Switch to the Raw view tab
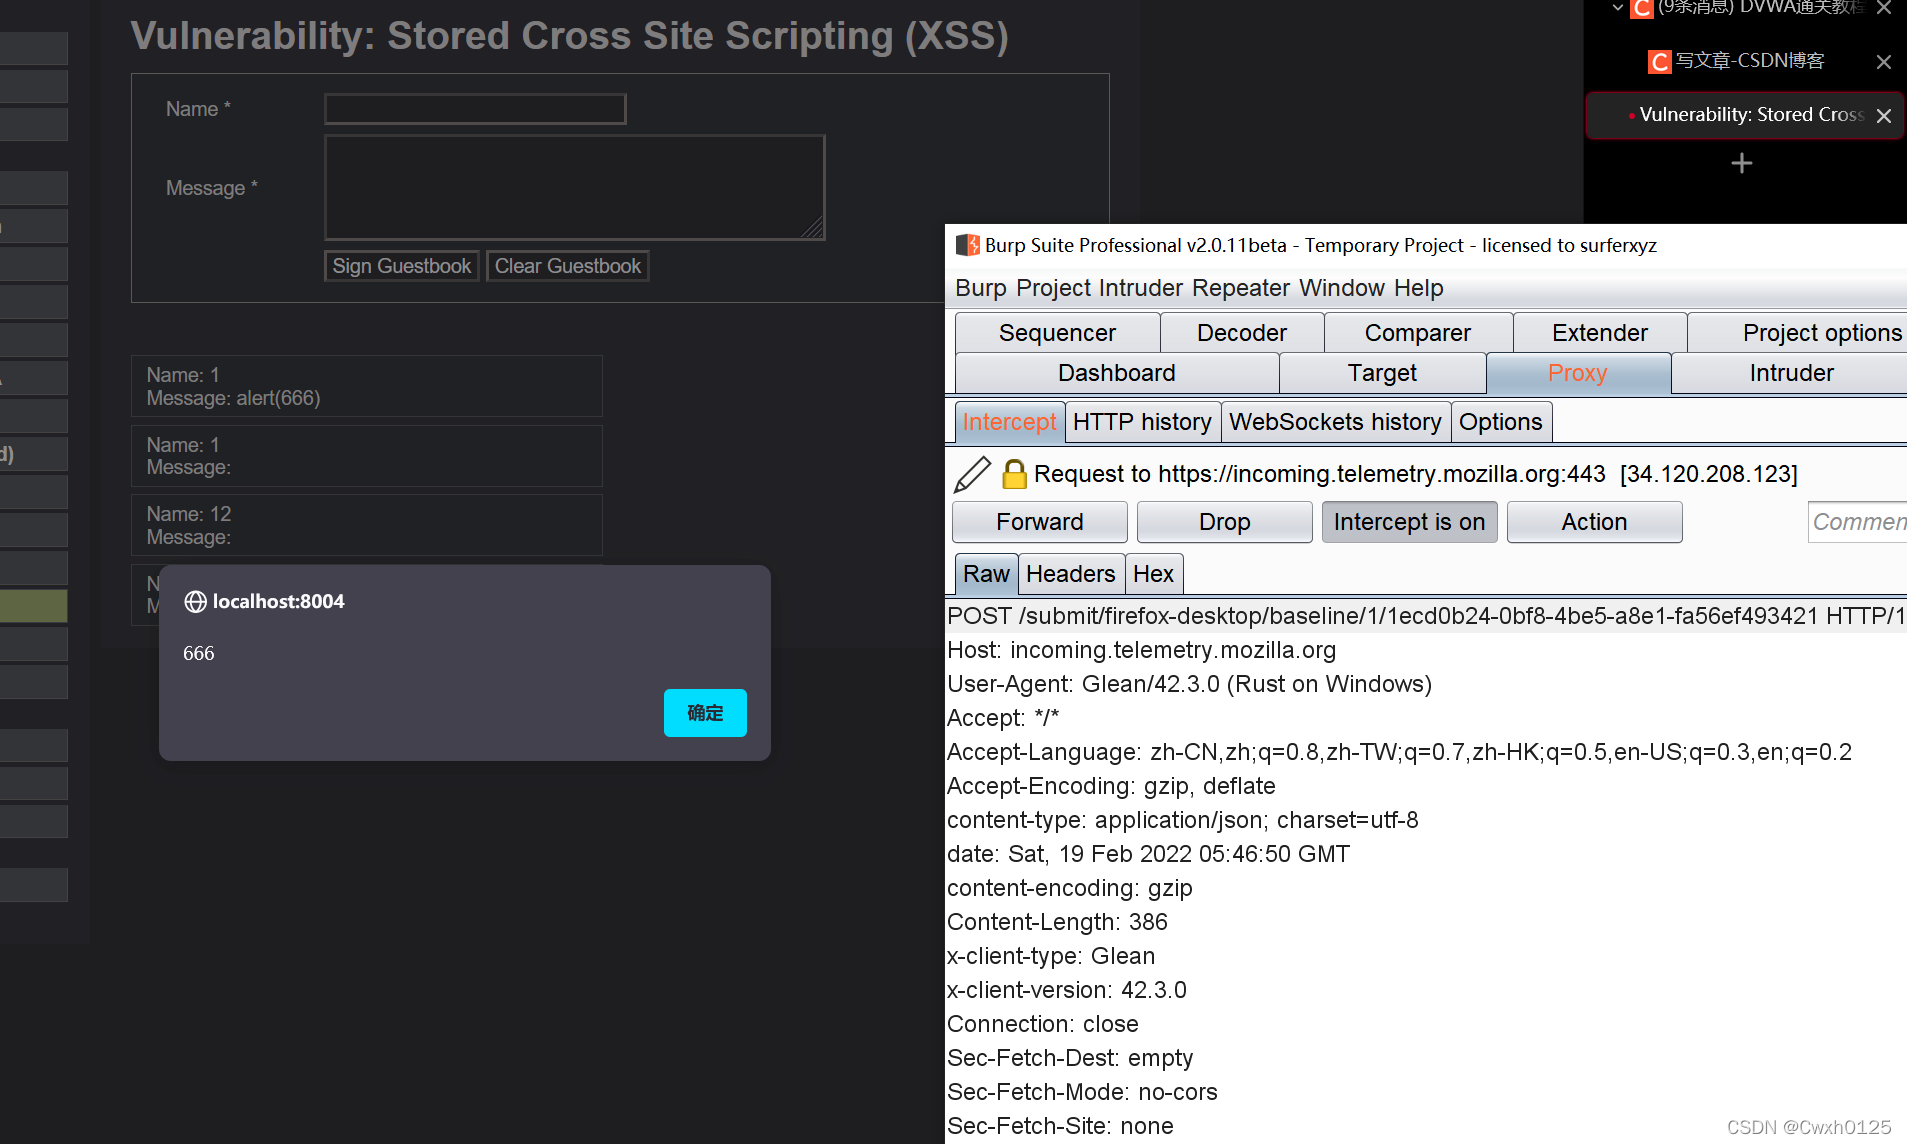This screenshot has width=1907, height=1144. [986, 574]
